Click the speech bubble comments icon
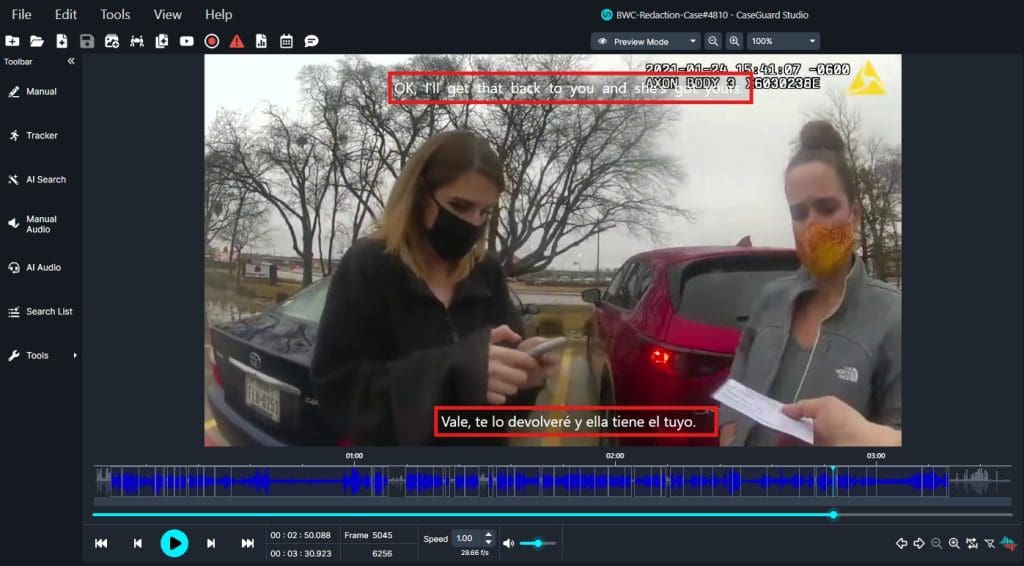The height and width of the screenshot is (566, 1024). 311,41
